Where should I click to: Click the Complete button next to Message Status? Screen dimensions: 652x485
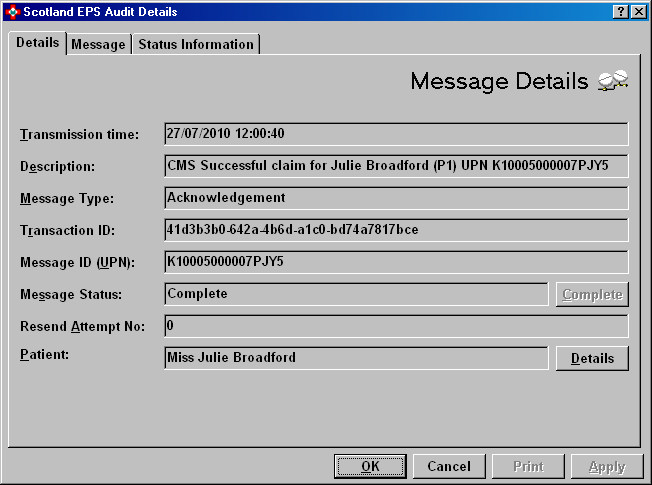[592, 294]
